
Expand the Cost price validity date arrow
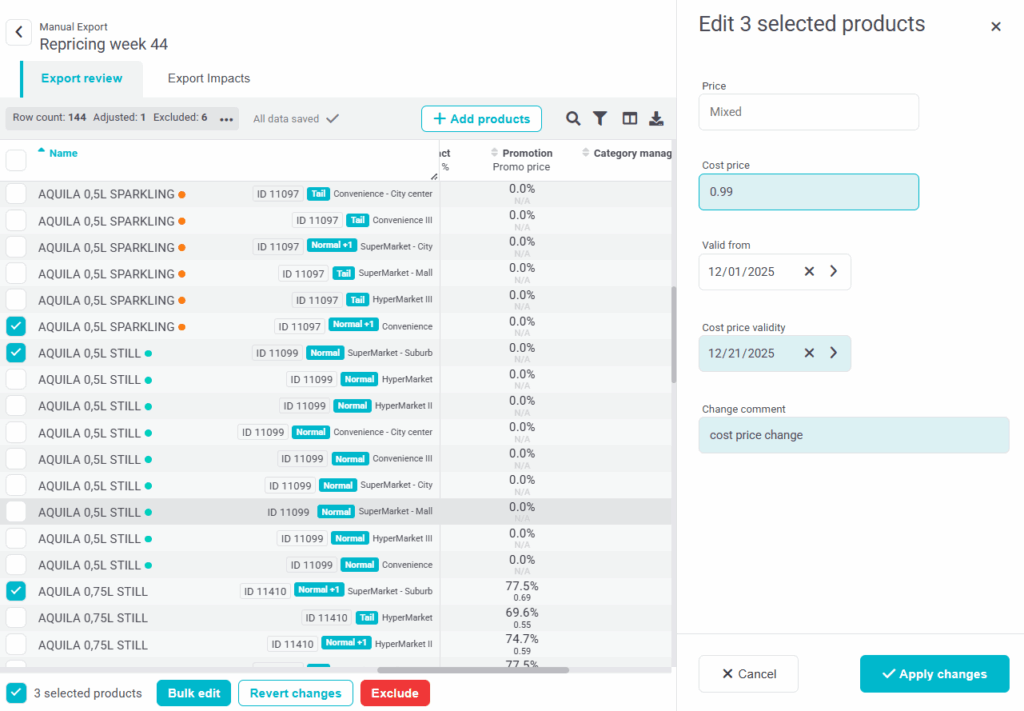pos(834,353)
